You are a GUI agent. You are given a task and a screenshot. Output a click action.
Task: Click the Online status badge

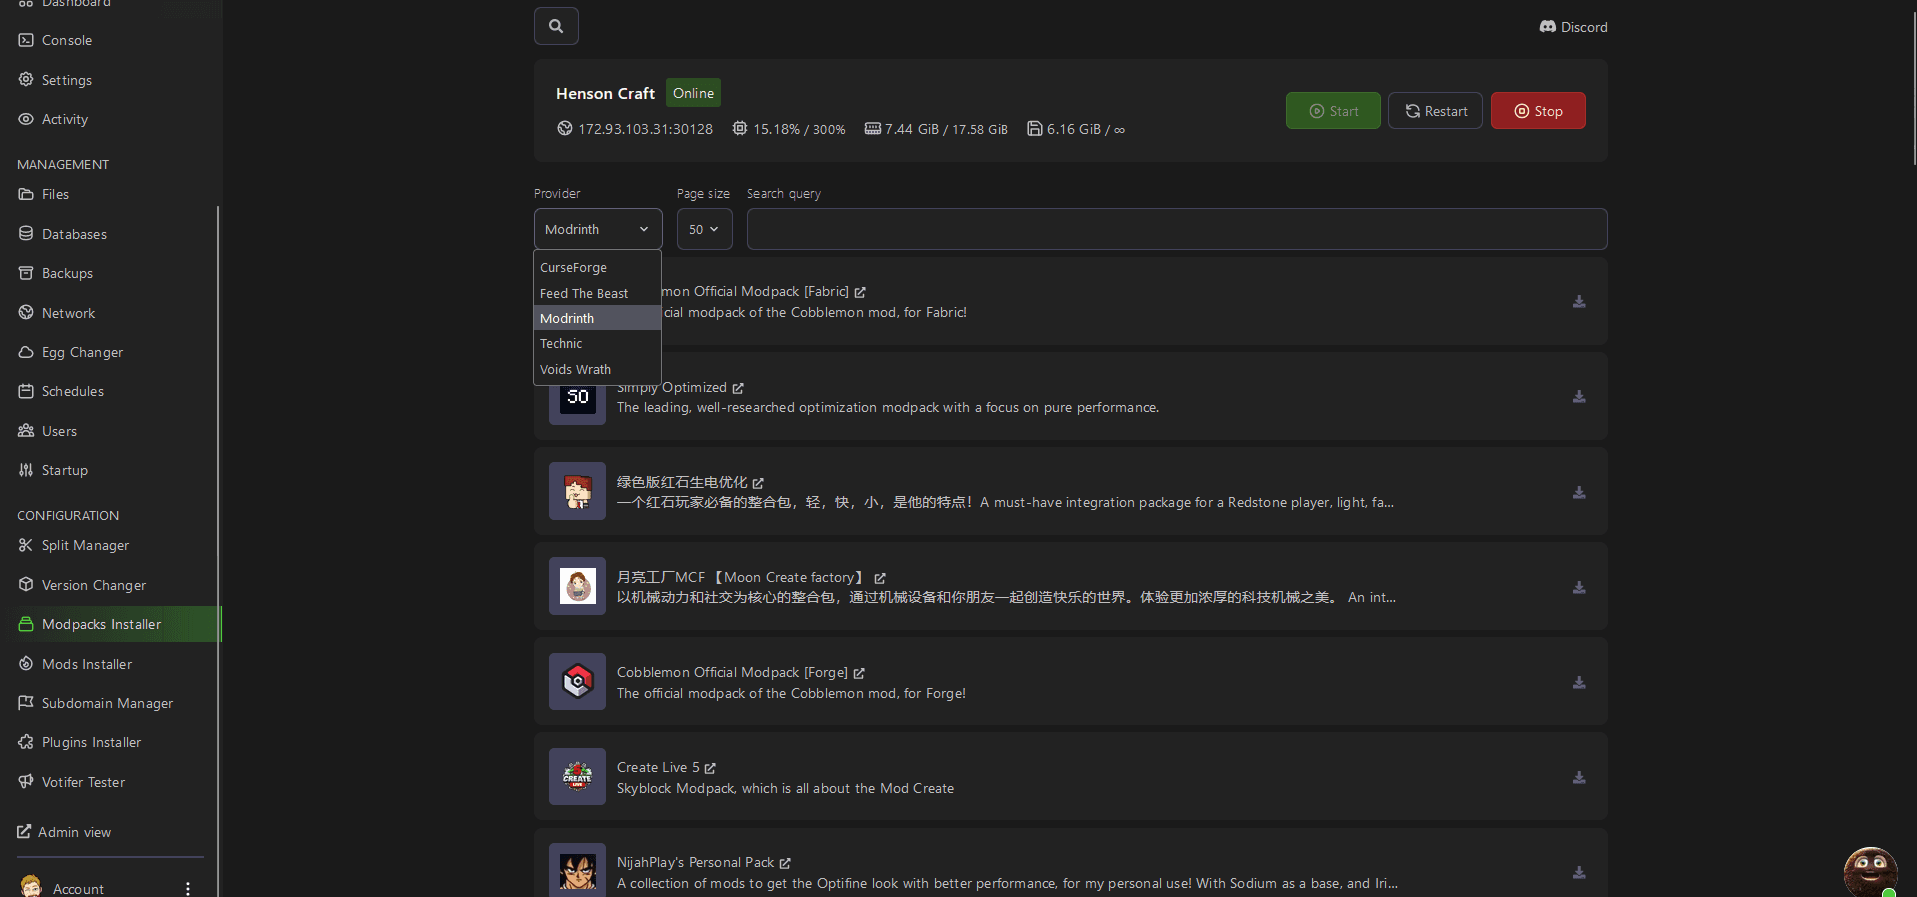[x=693, y=93]
